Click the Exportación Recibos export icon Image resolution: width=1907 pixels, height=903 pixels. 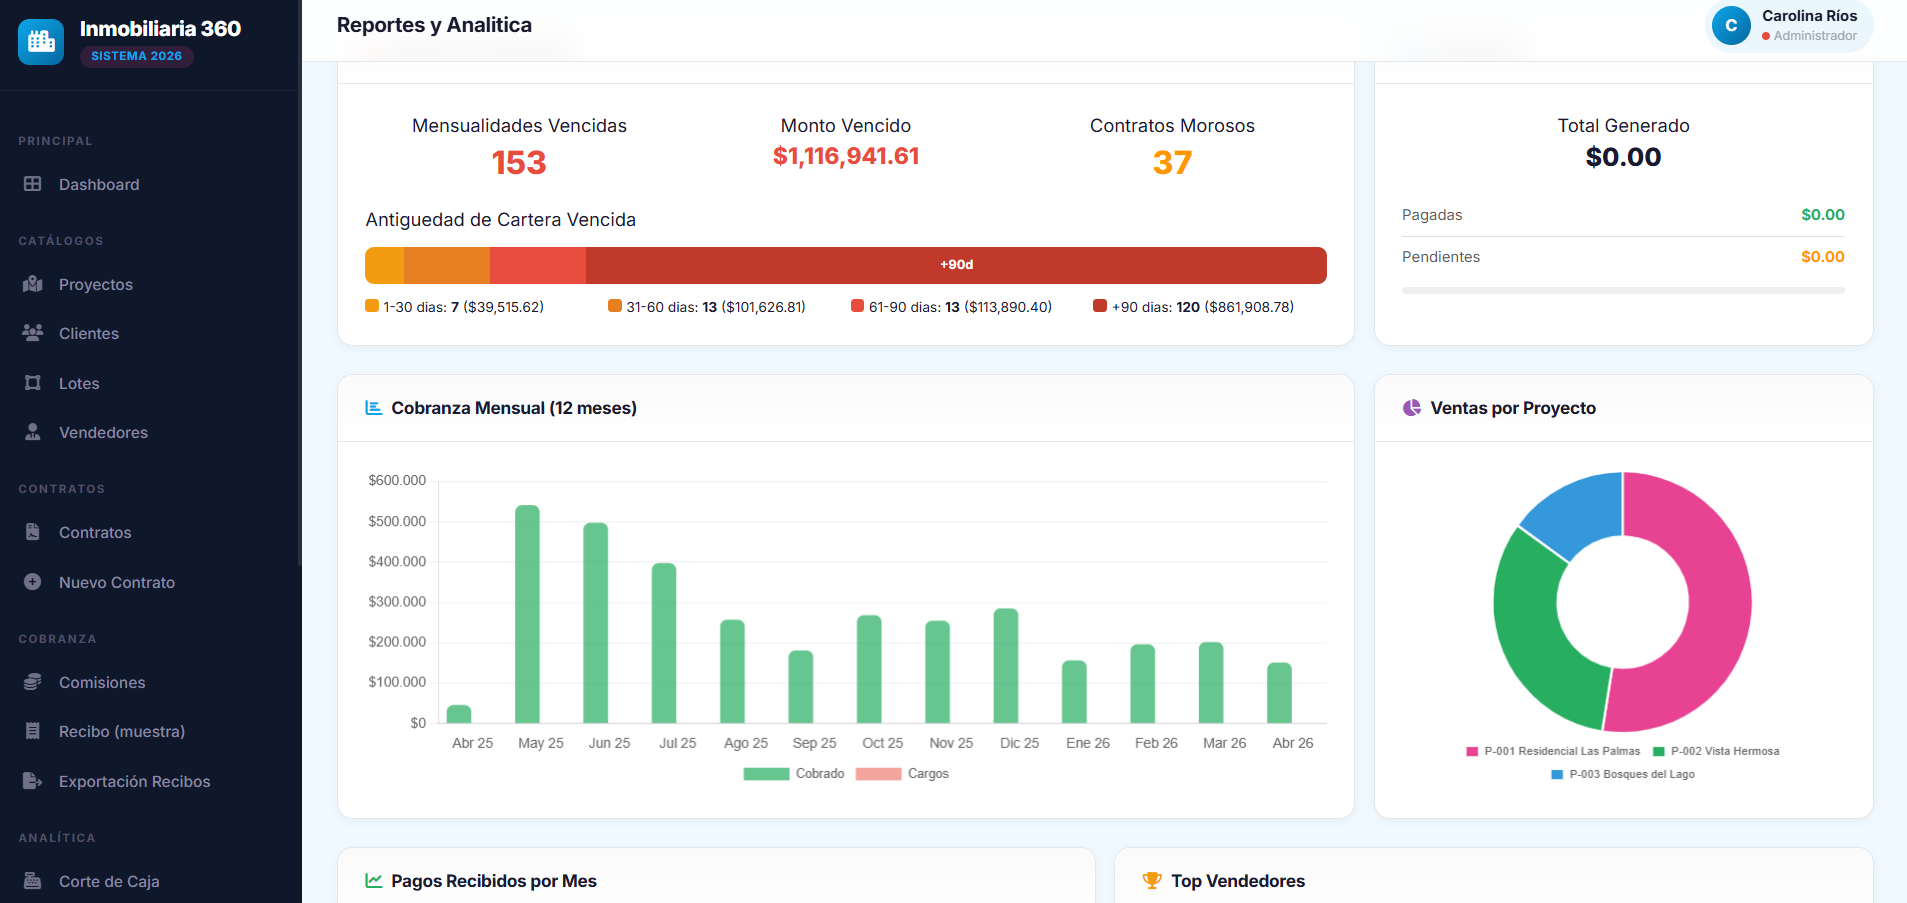(x=33, y=781)
